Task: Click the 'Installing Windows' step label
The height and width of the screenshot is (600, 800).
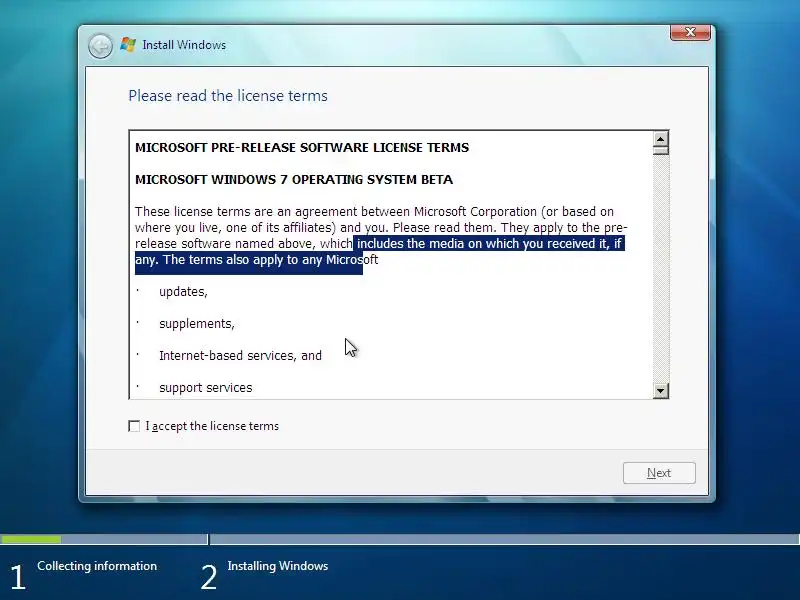Action: [x=278, y=566]
